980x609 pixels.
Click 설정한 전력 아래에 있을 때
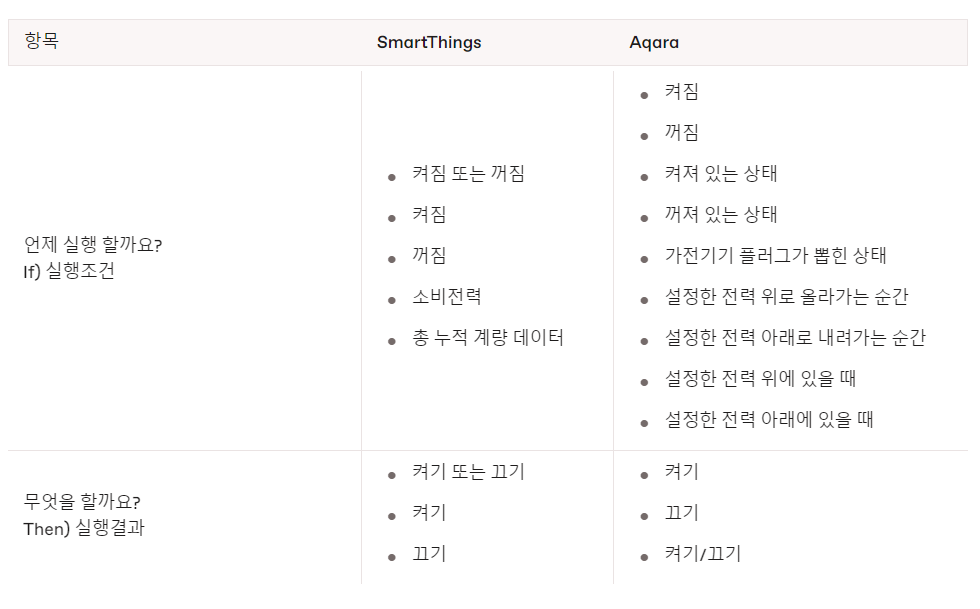coord(769,420)
